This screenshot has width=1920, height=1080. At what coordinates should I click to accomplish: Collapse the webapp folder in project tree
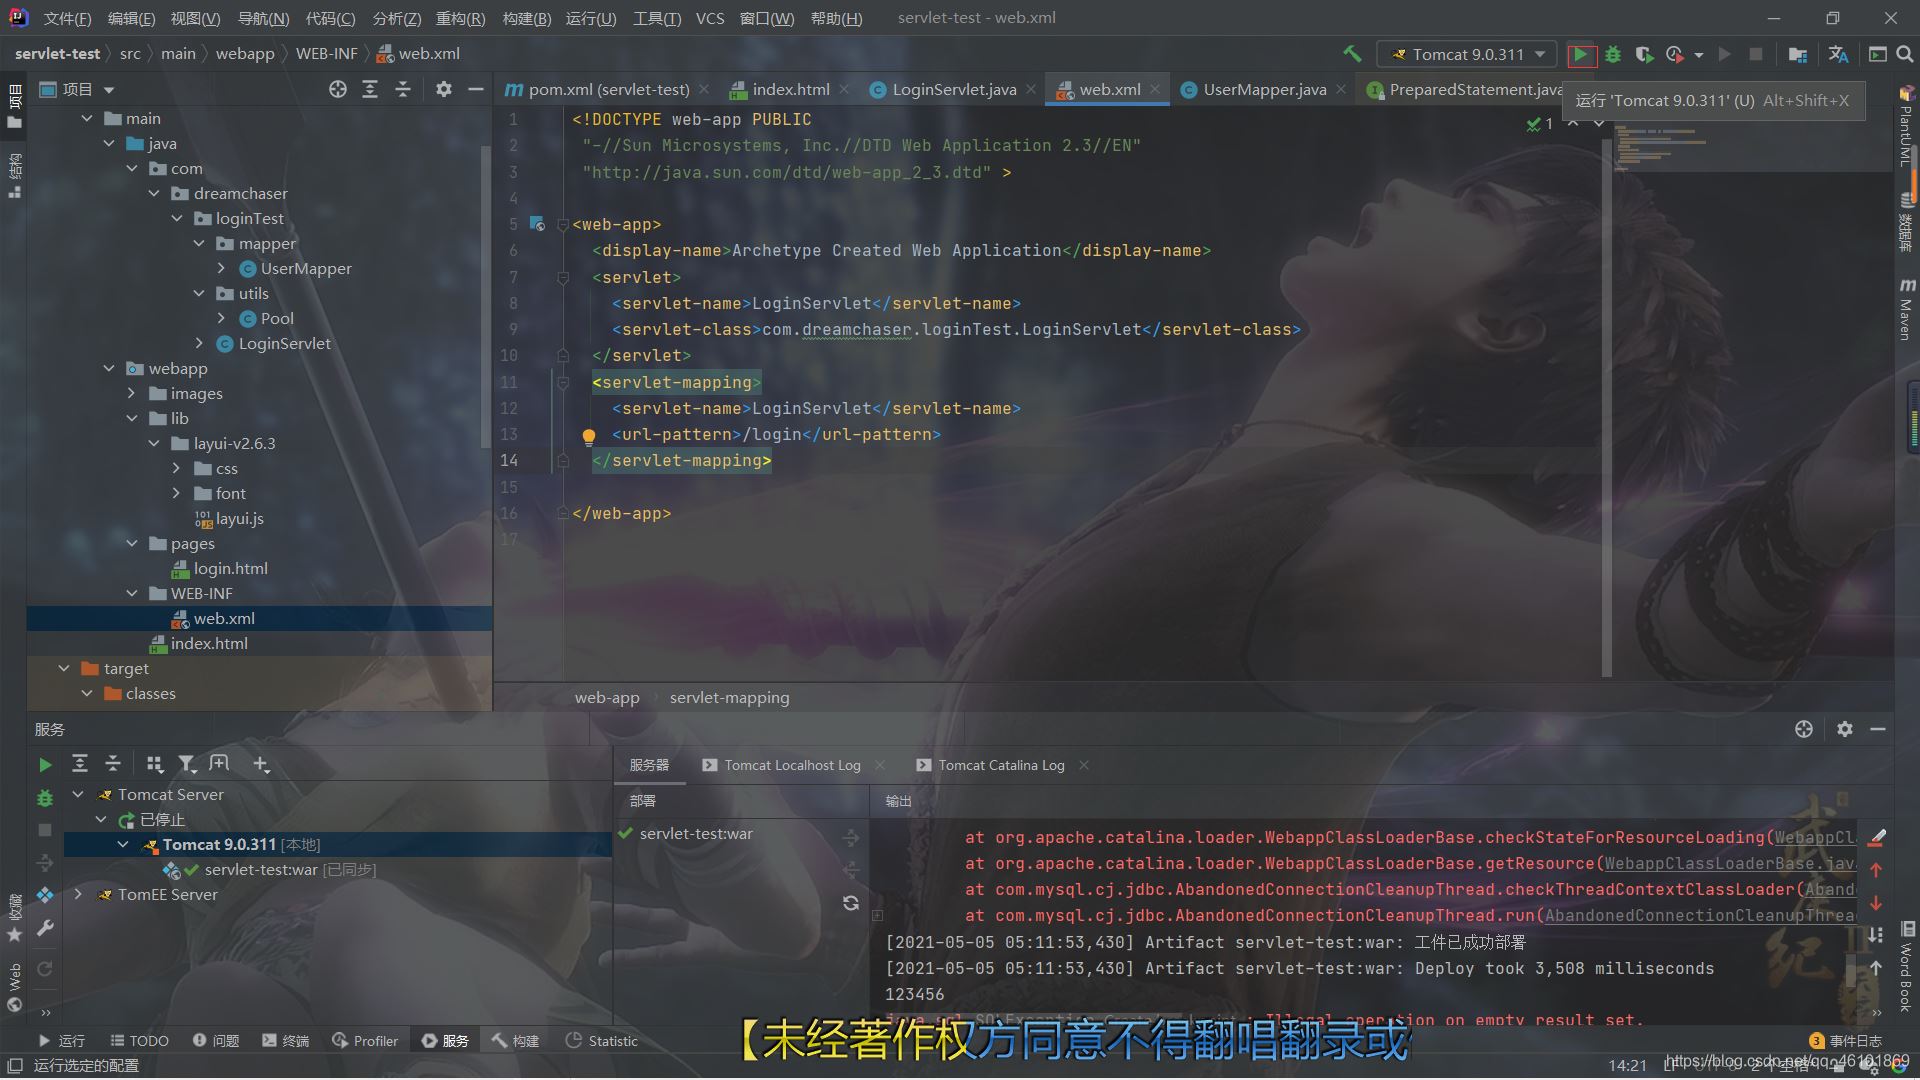click(109, 368)
